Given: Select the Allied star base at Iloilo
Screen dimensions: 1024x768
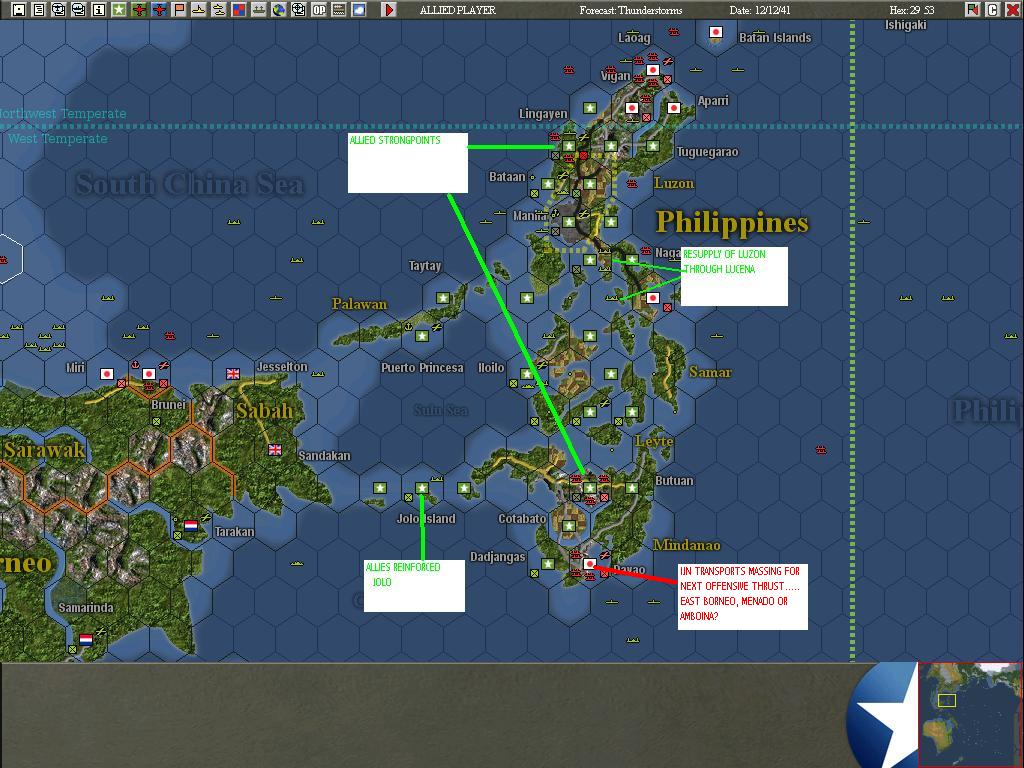Looking at the screenshot, I should (527, 374).
